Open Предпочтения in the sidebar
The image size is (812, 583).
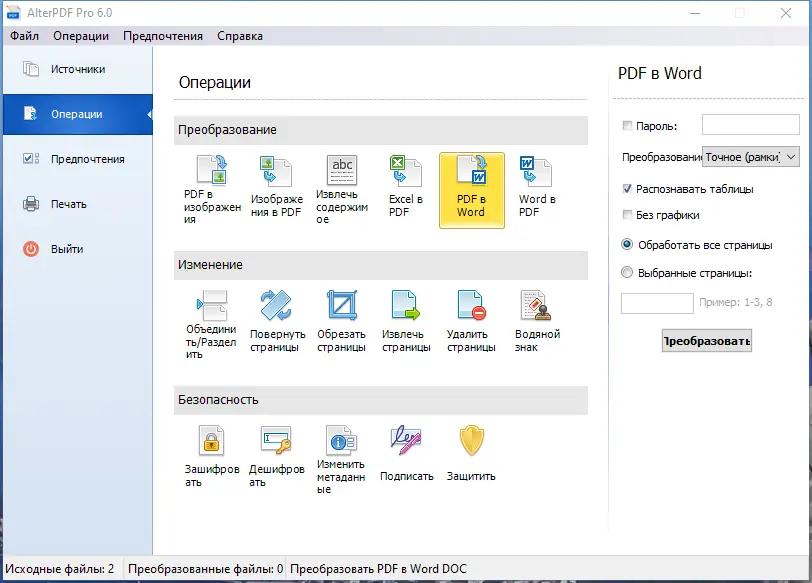click(x=78, y=159)
